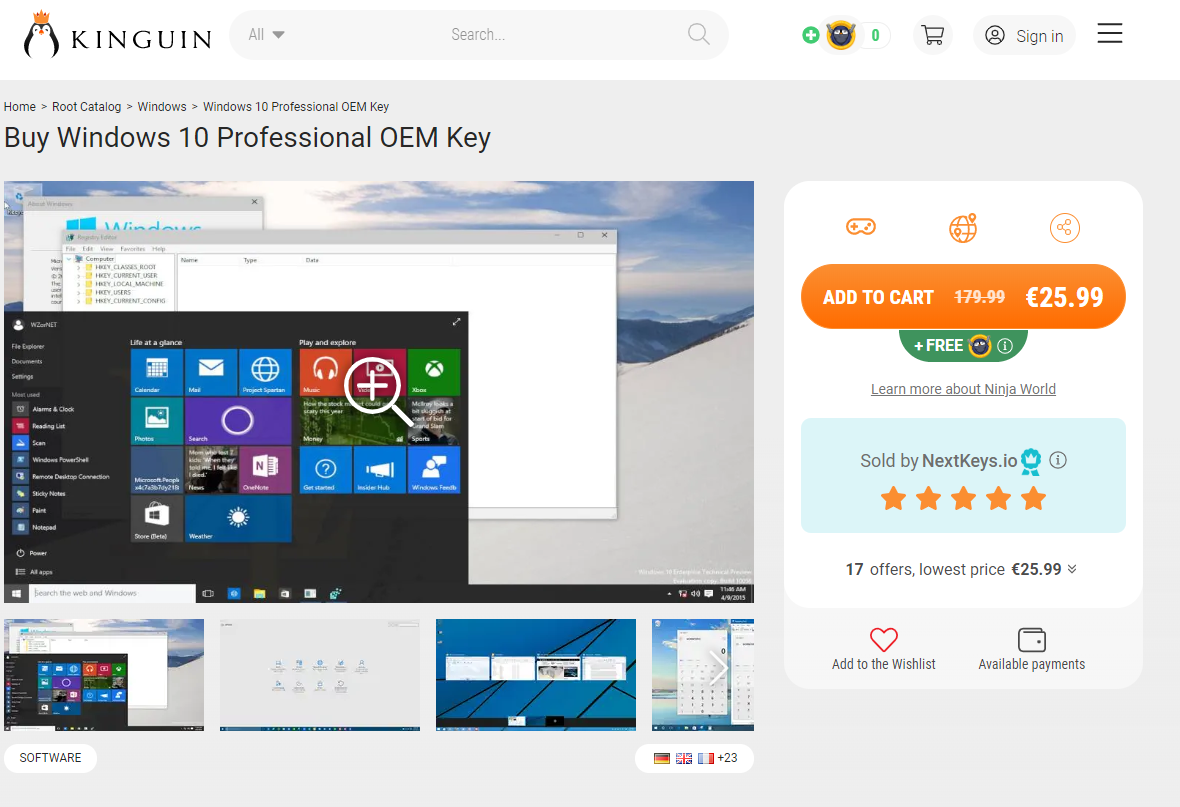Click the SOFTWARE tag
1180x807 pixels.
tap(50, 758)
